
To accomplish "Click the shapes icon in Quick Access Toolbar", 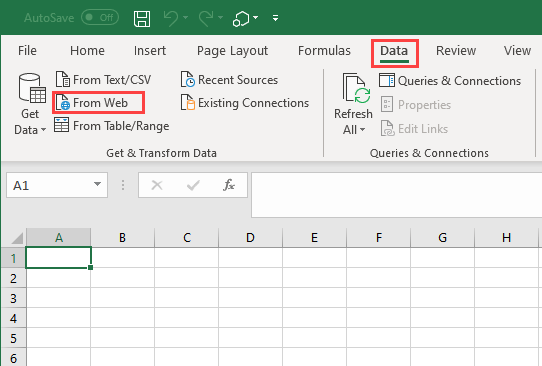I will click(x=241, y=19).
